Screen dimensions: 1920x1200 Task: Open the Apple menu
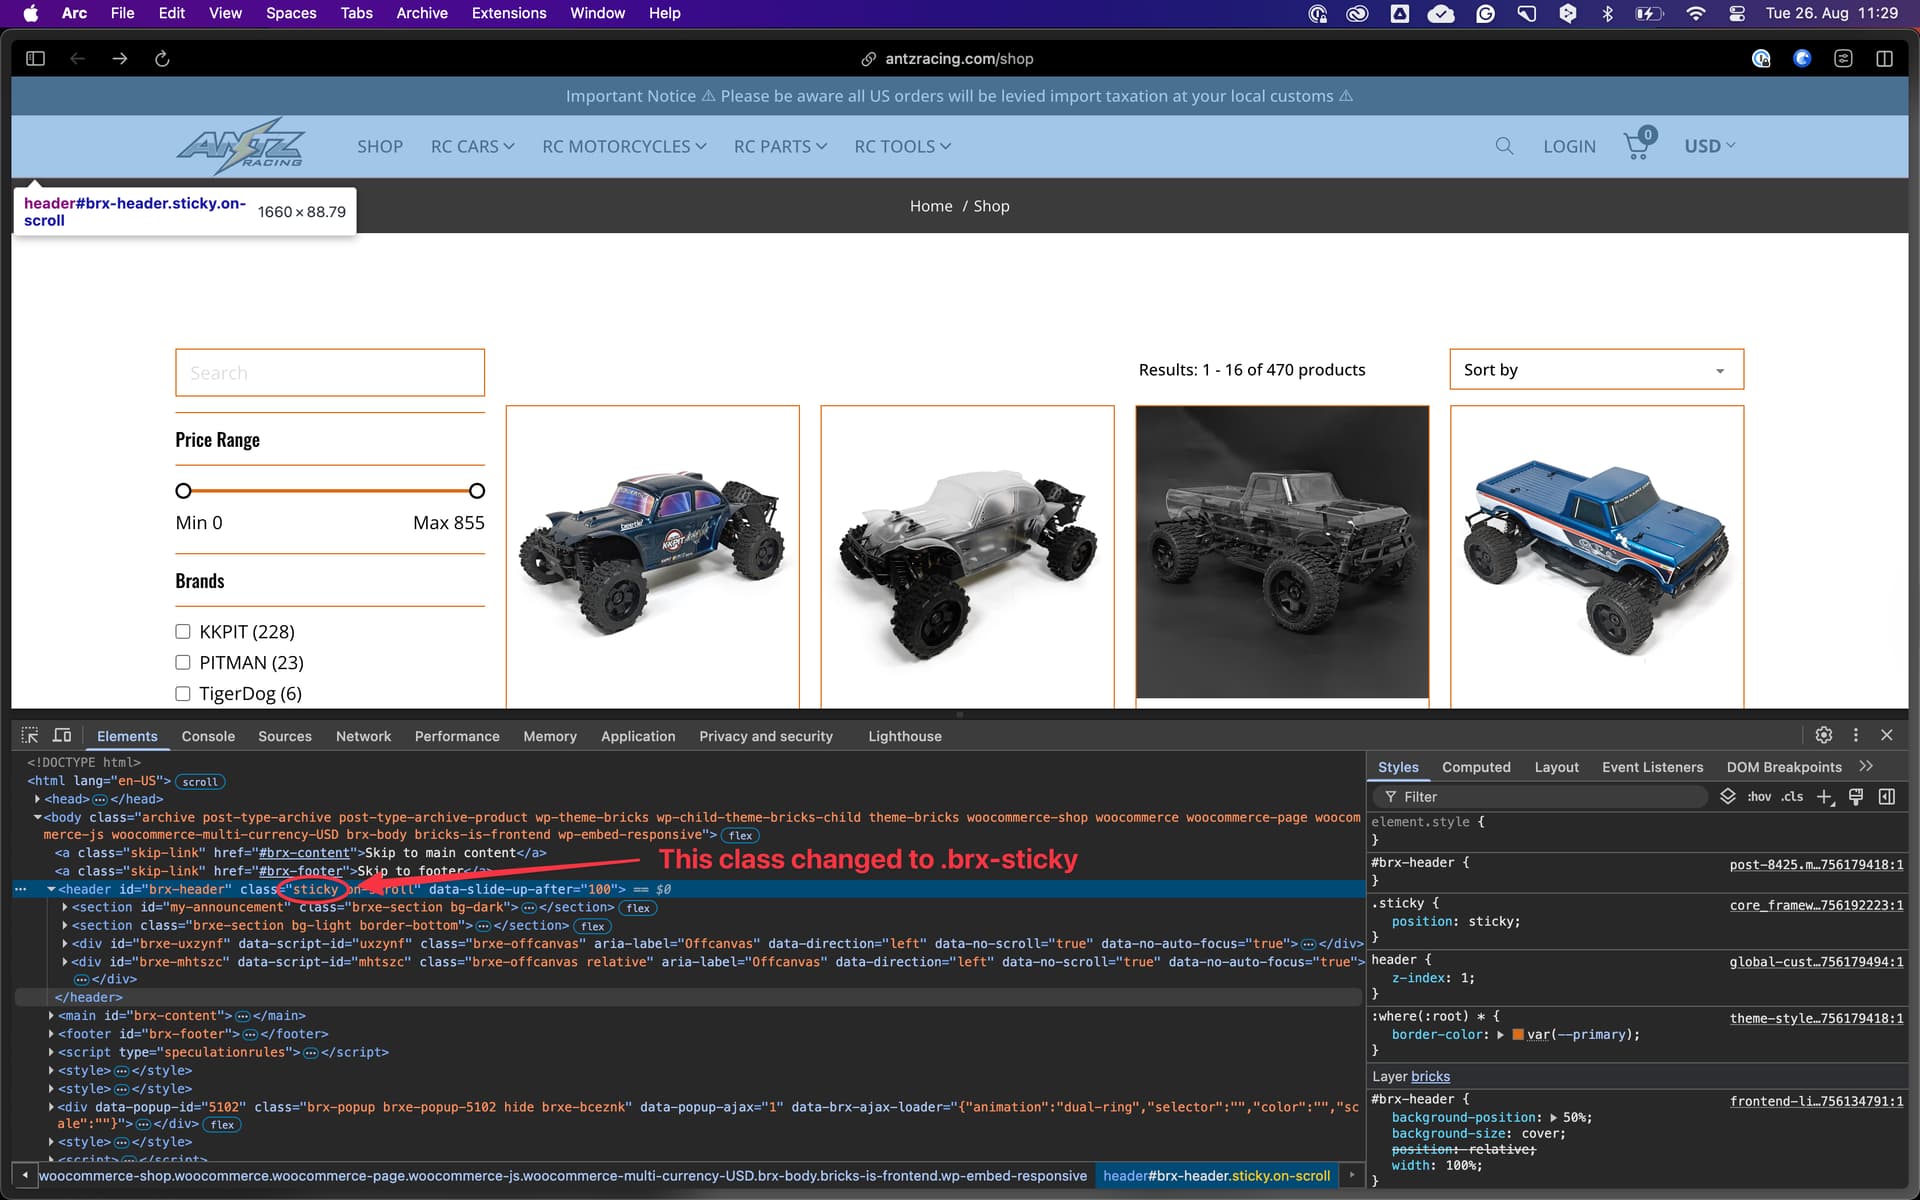(x=31, y=13)
